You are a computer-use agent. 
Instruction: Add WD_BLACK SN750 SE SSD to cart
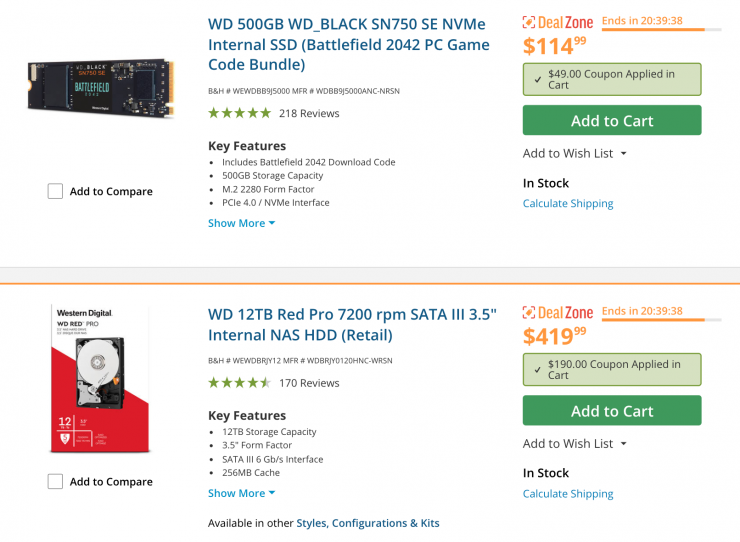(612, 121)
